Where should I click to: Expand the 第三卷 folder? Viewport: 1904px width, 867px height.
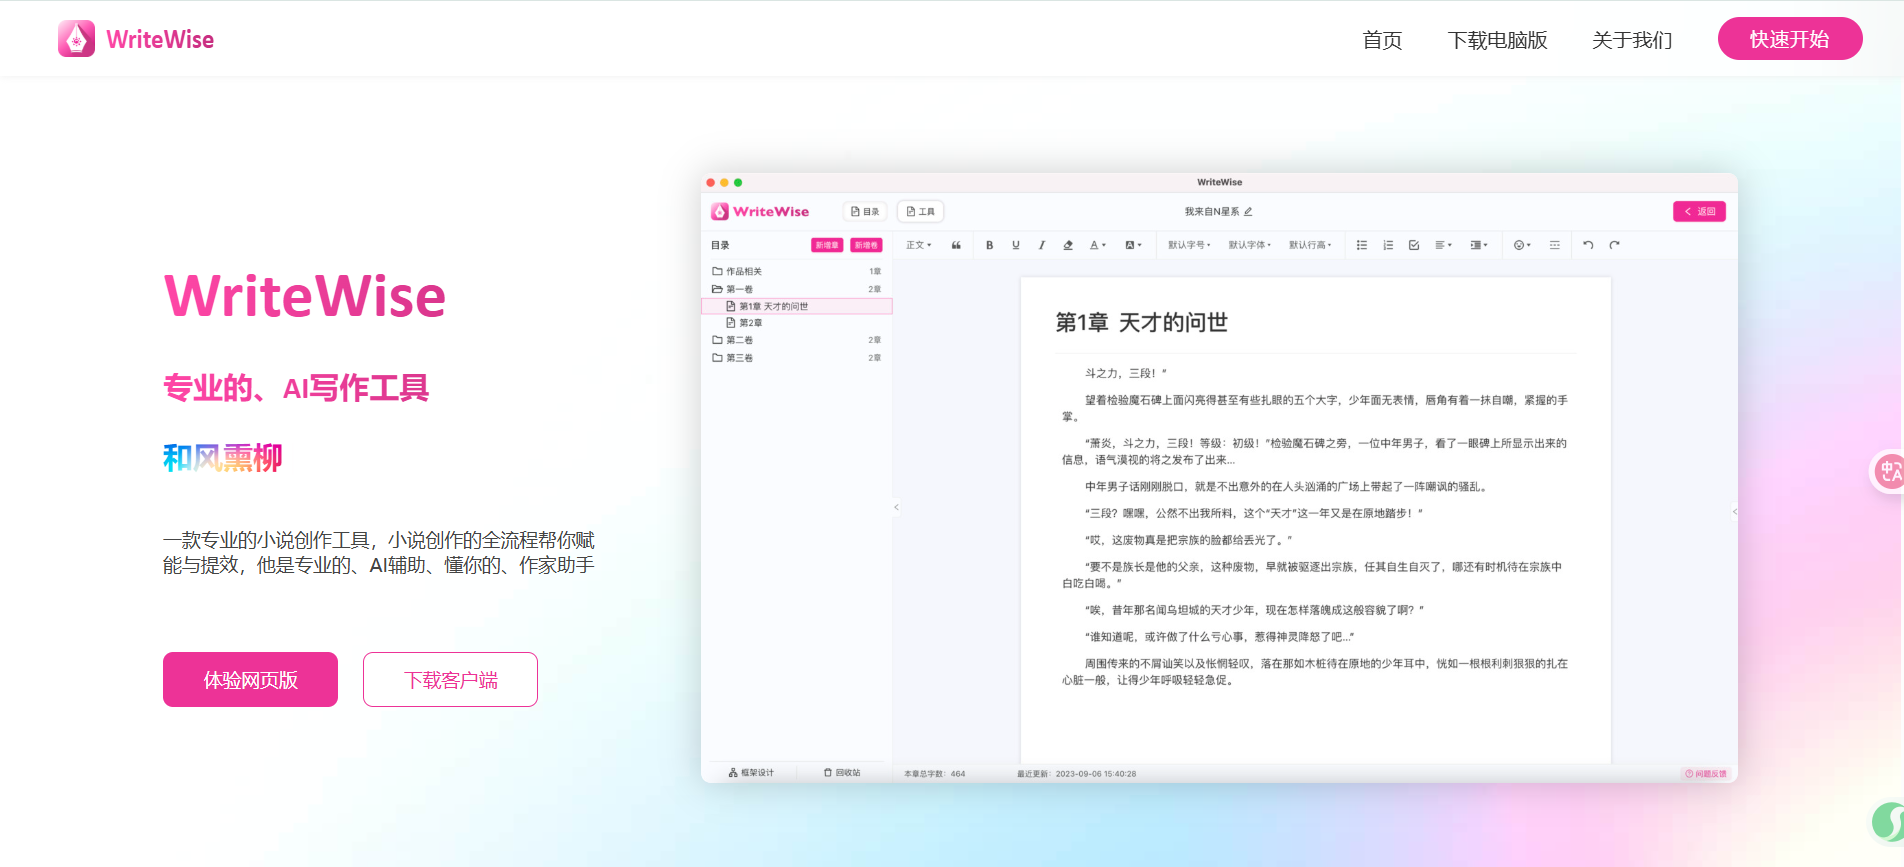click(796, 357)
